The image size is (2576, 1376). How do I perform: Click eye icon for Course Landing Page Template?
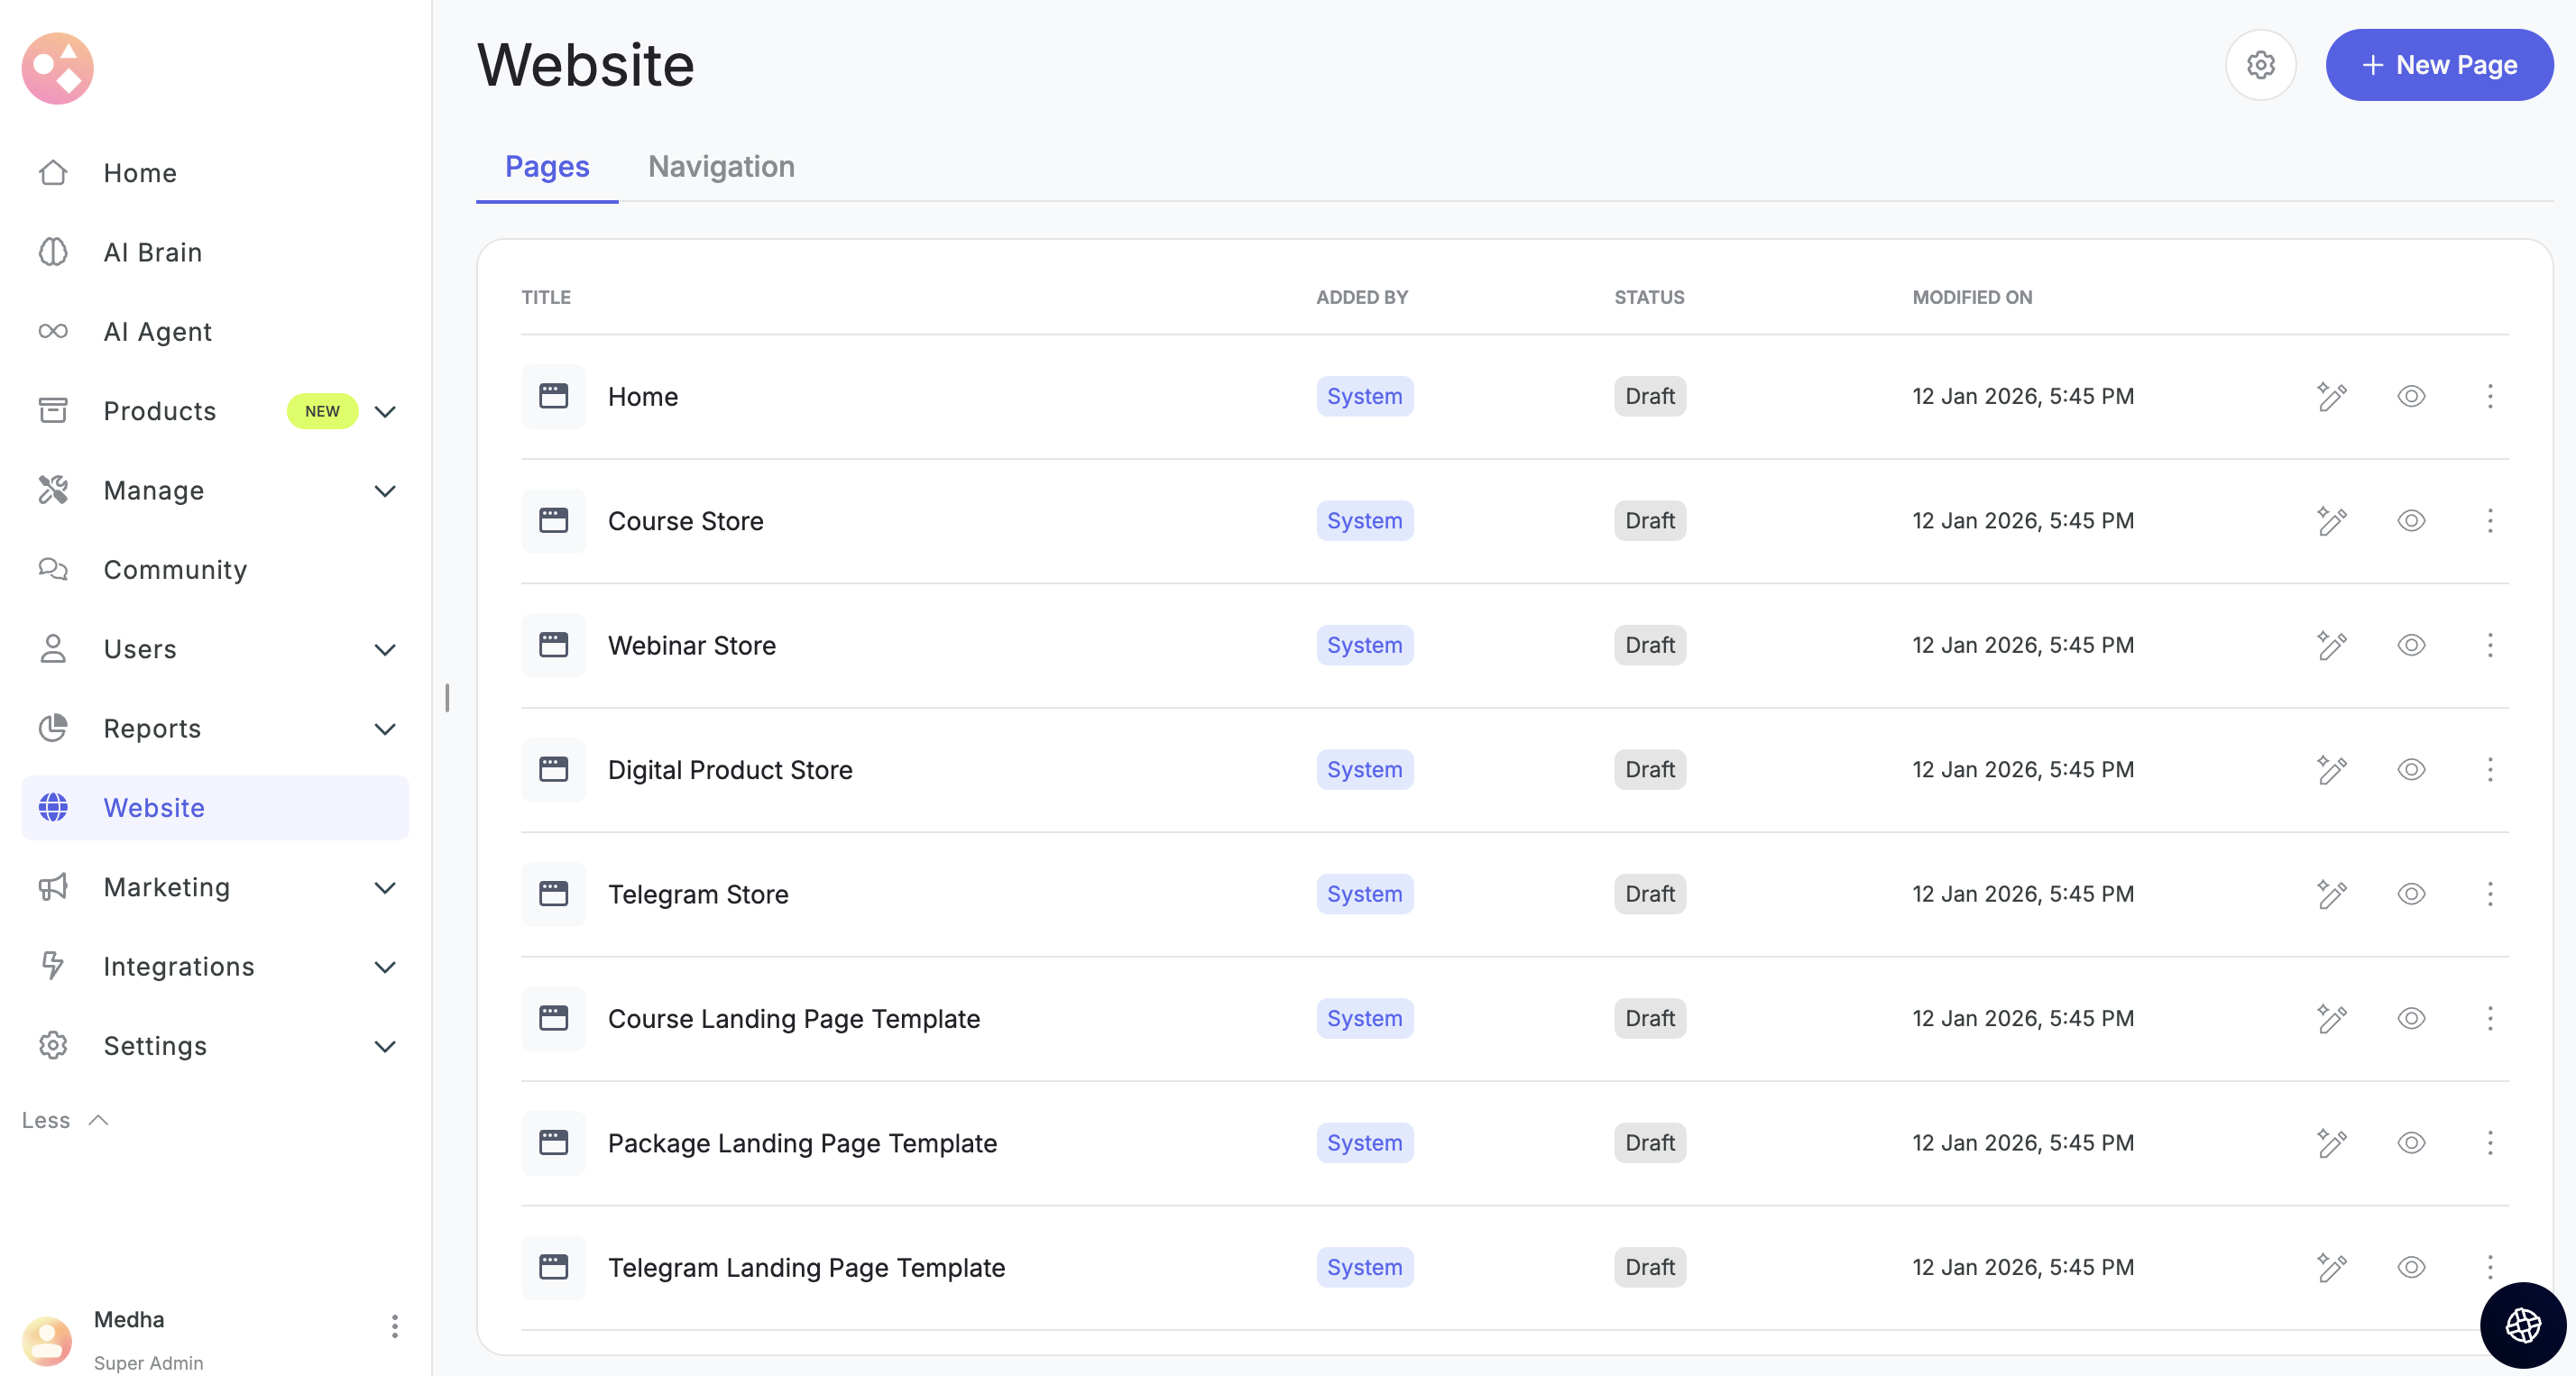tap(2411, 1018)
